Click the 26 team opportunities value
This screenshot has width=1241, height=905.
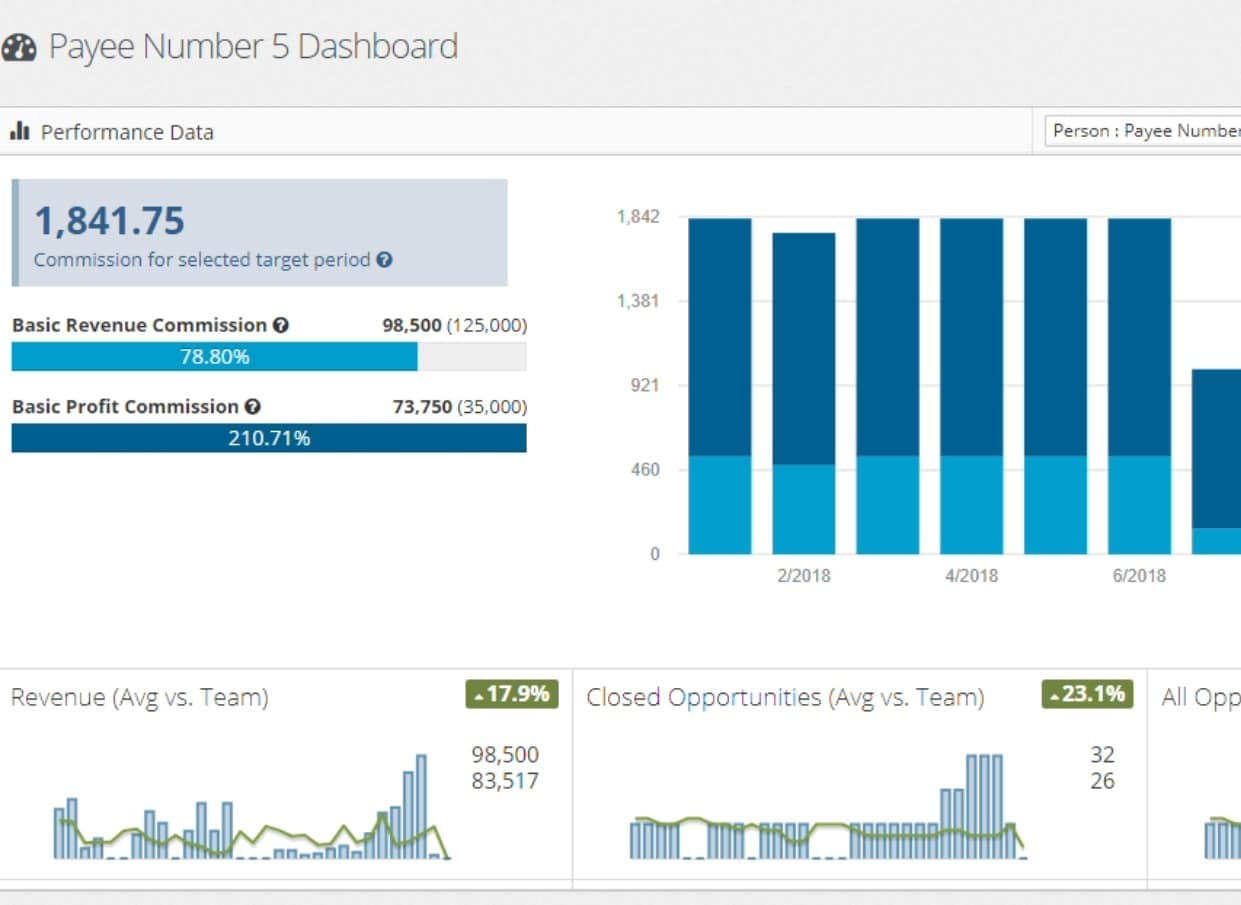click(1103, 781)
